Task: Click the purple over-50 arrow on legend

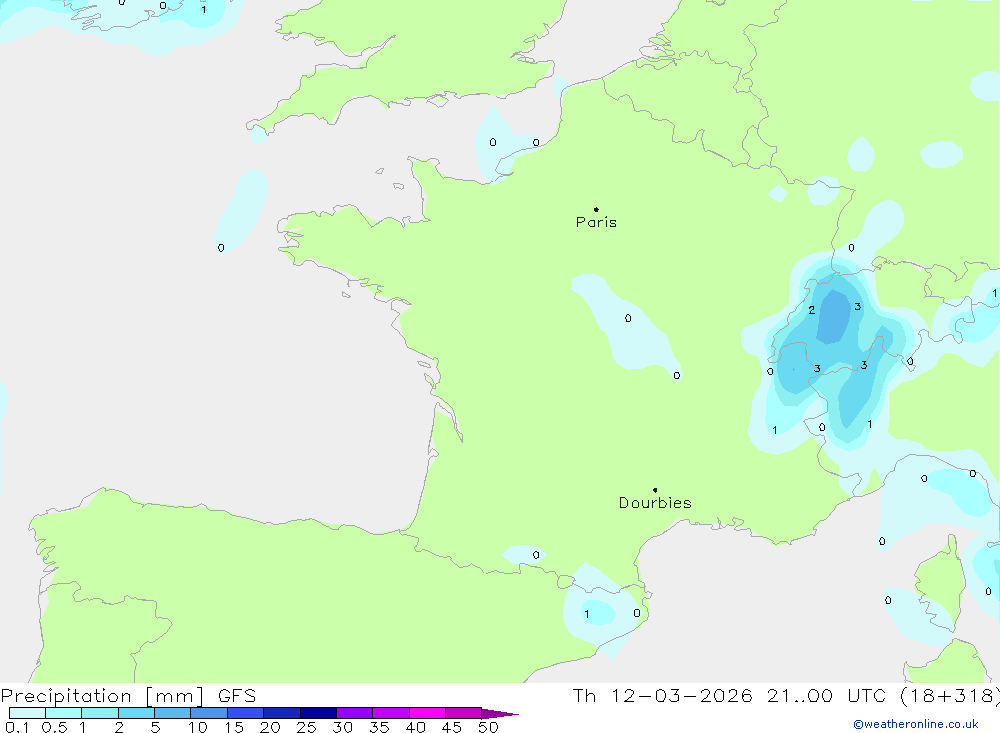Action: pyautogui.click(x=500, y=714)
